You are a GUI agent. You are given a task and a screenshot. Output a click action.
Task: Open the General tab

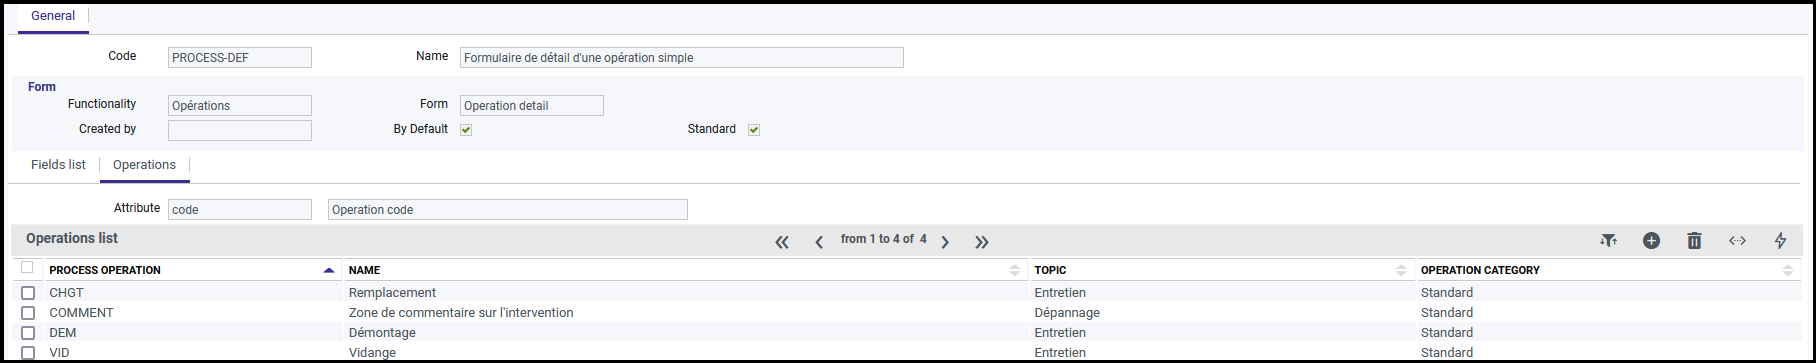(53, 16)
